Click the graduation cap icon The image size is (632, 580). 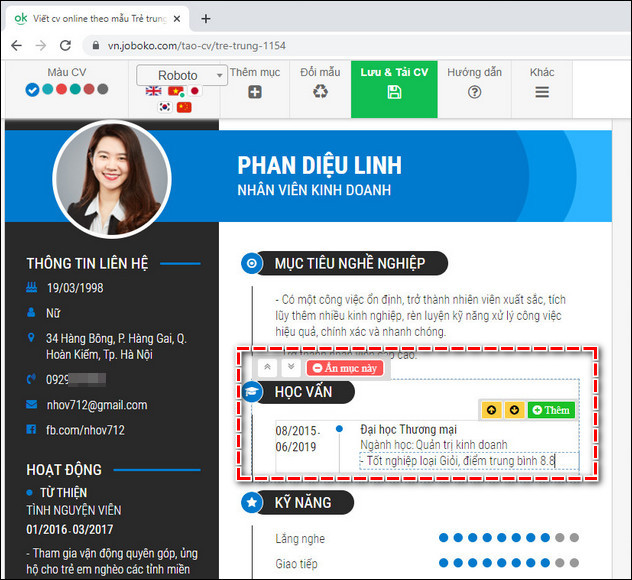[x=252, y=392]
